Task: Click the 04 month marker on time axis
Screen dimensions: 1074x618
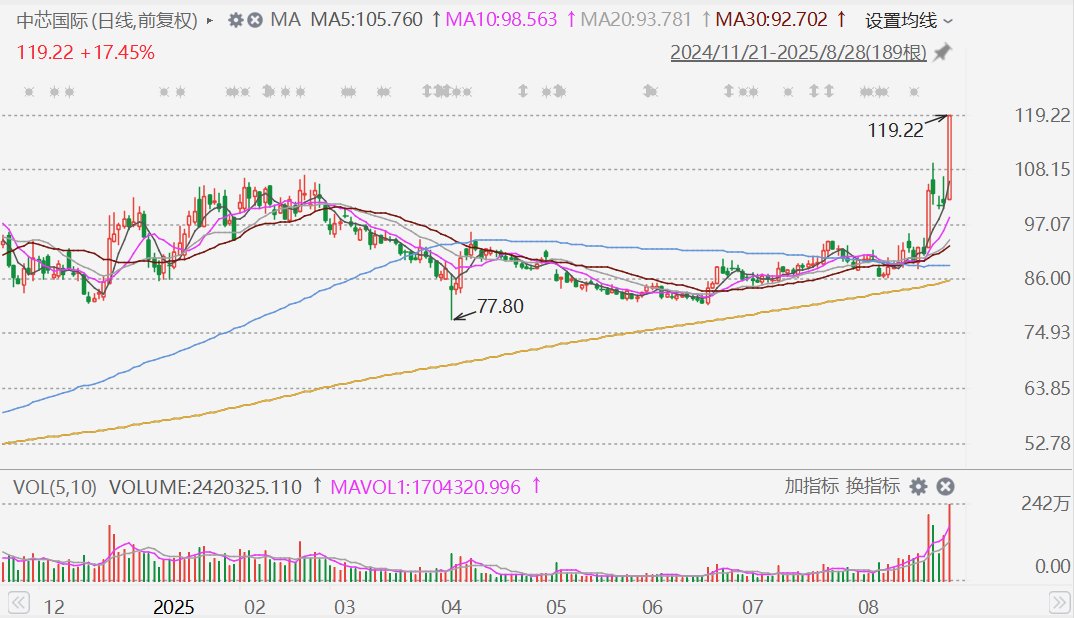Action: (x=451, y=607)
